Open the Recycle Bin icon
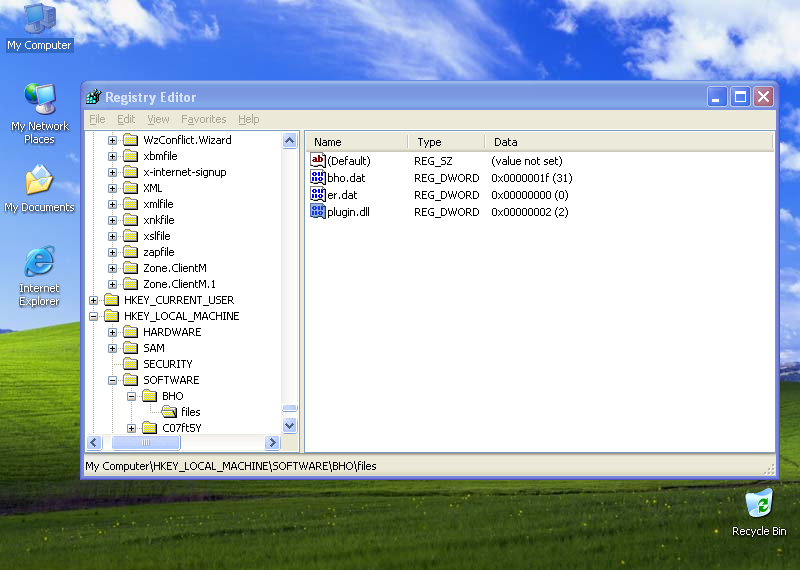Image resolution: width=800 pixels, height=570 pixels. pos(759,513)
